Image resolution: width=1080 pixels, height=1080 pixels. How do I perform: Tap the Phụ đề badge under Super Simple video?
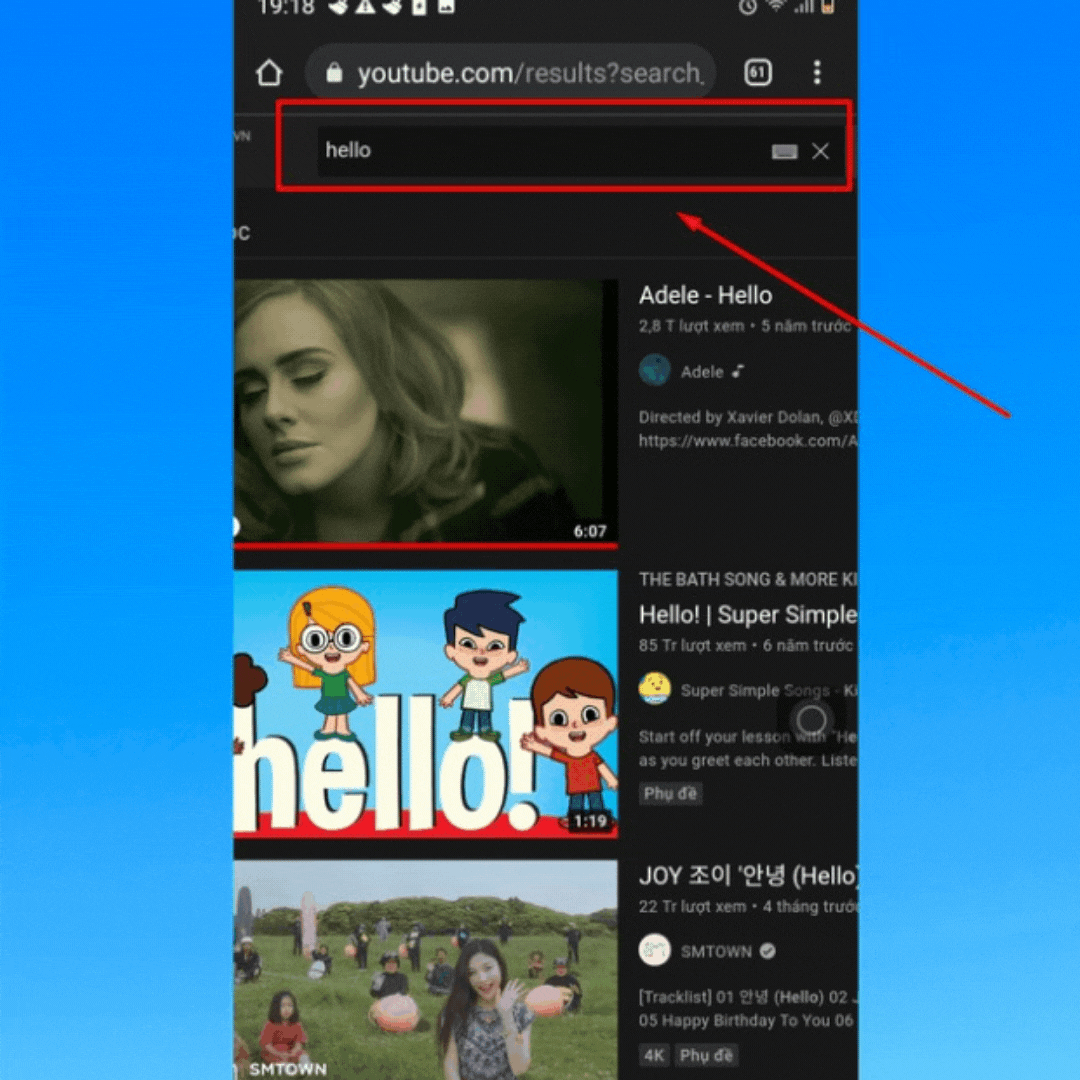click(x=670, y=793)
